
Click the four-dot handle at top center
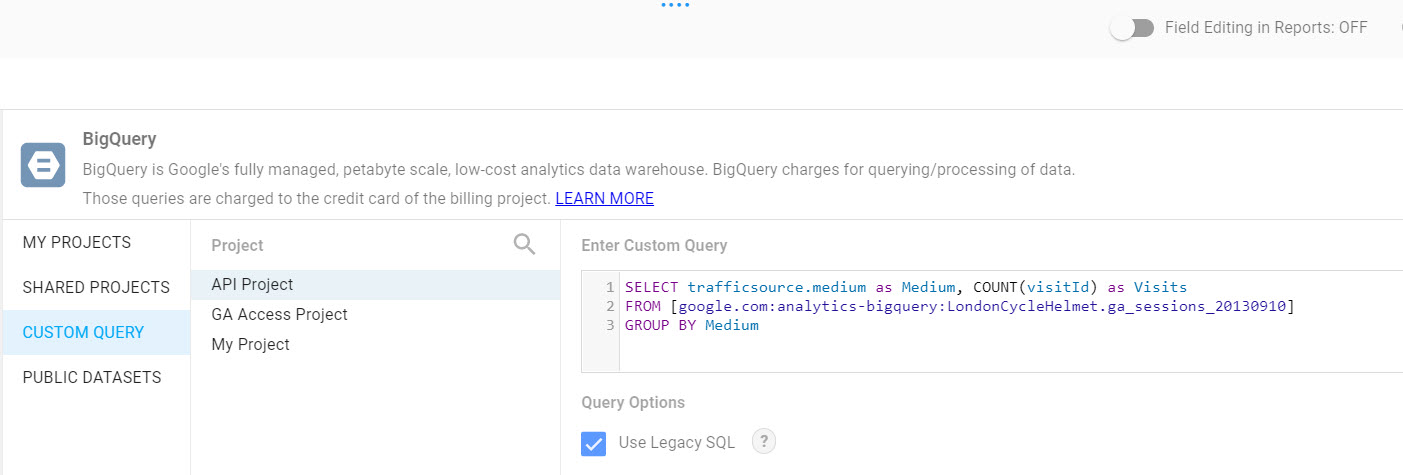[x=675, y=5]
